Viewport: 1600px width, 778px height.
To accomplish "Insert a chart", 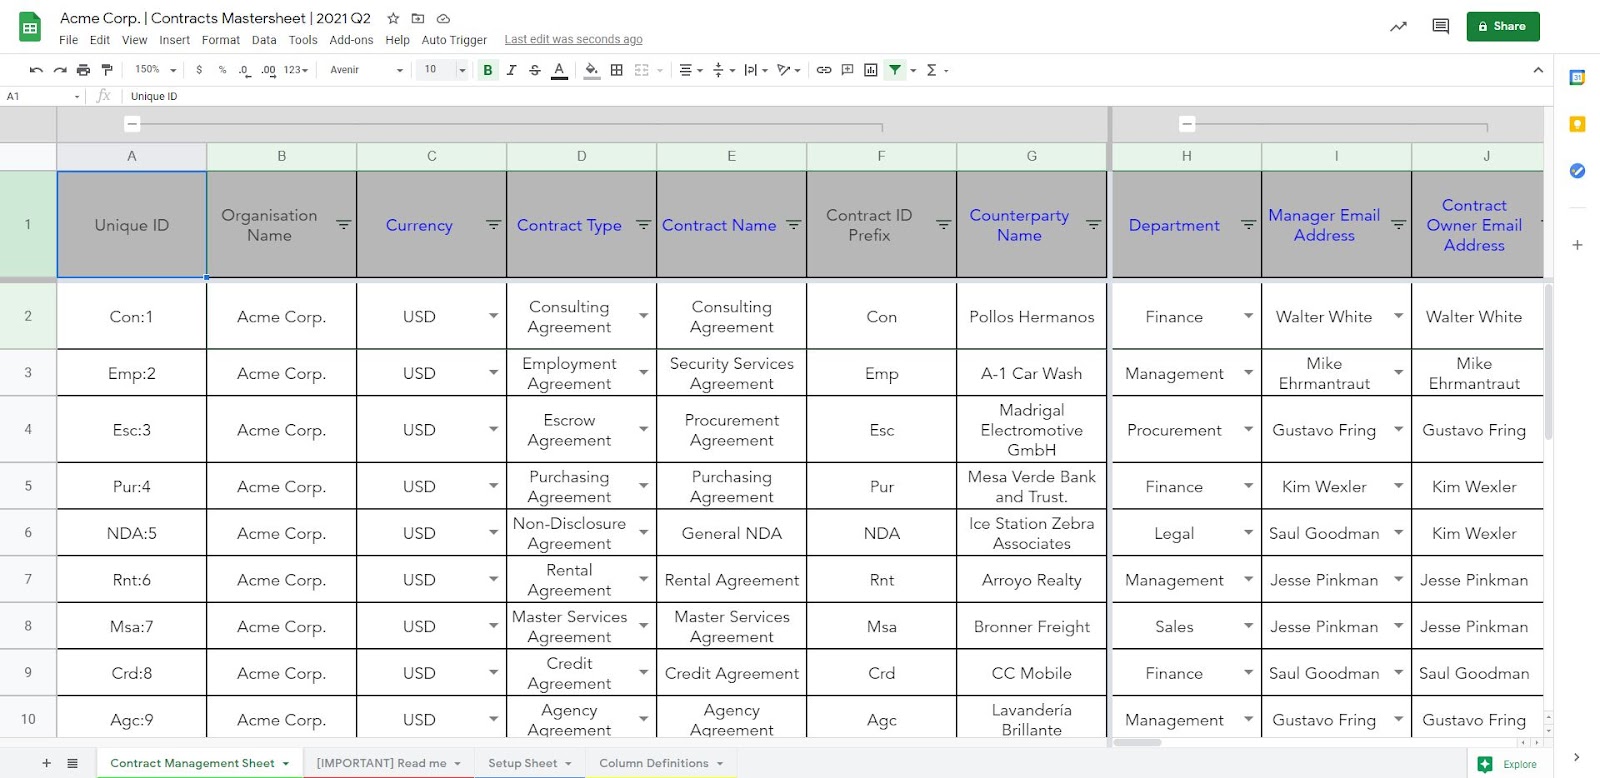I will [871, 70].
